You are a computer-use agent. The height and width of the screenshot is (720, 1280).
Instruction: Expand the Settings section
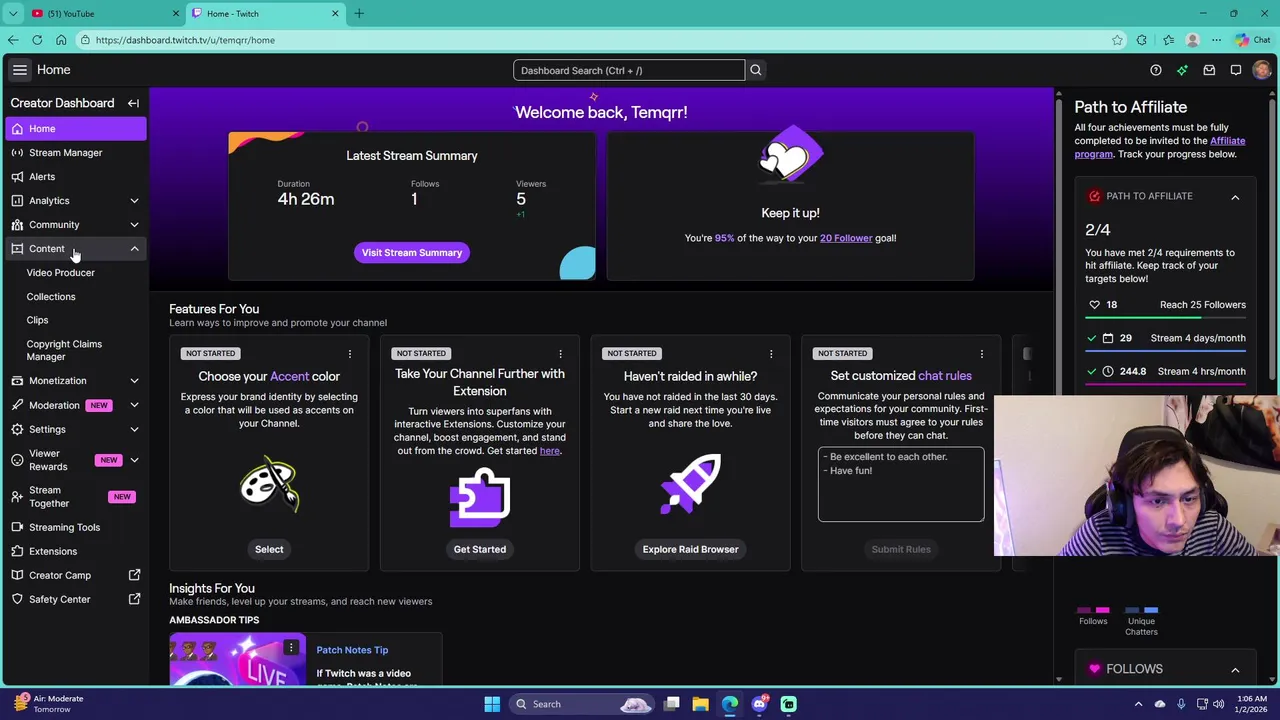click(134, 429)
